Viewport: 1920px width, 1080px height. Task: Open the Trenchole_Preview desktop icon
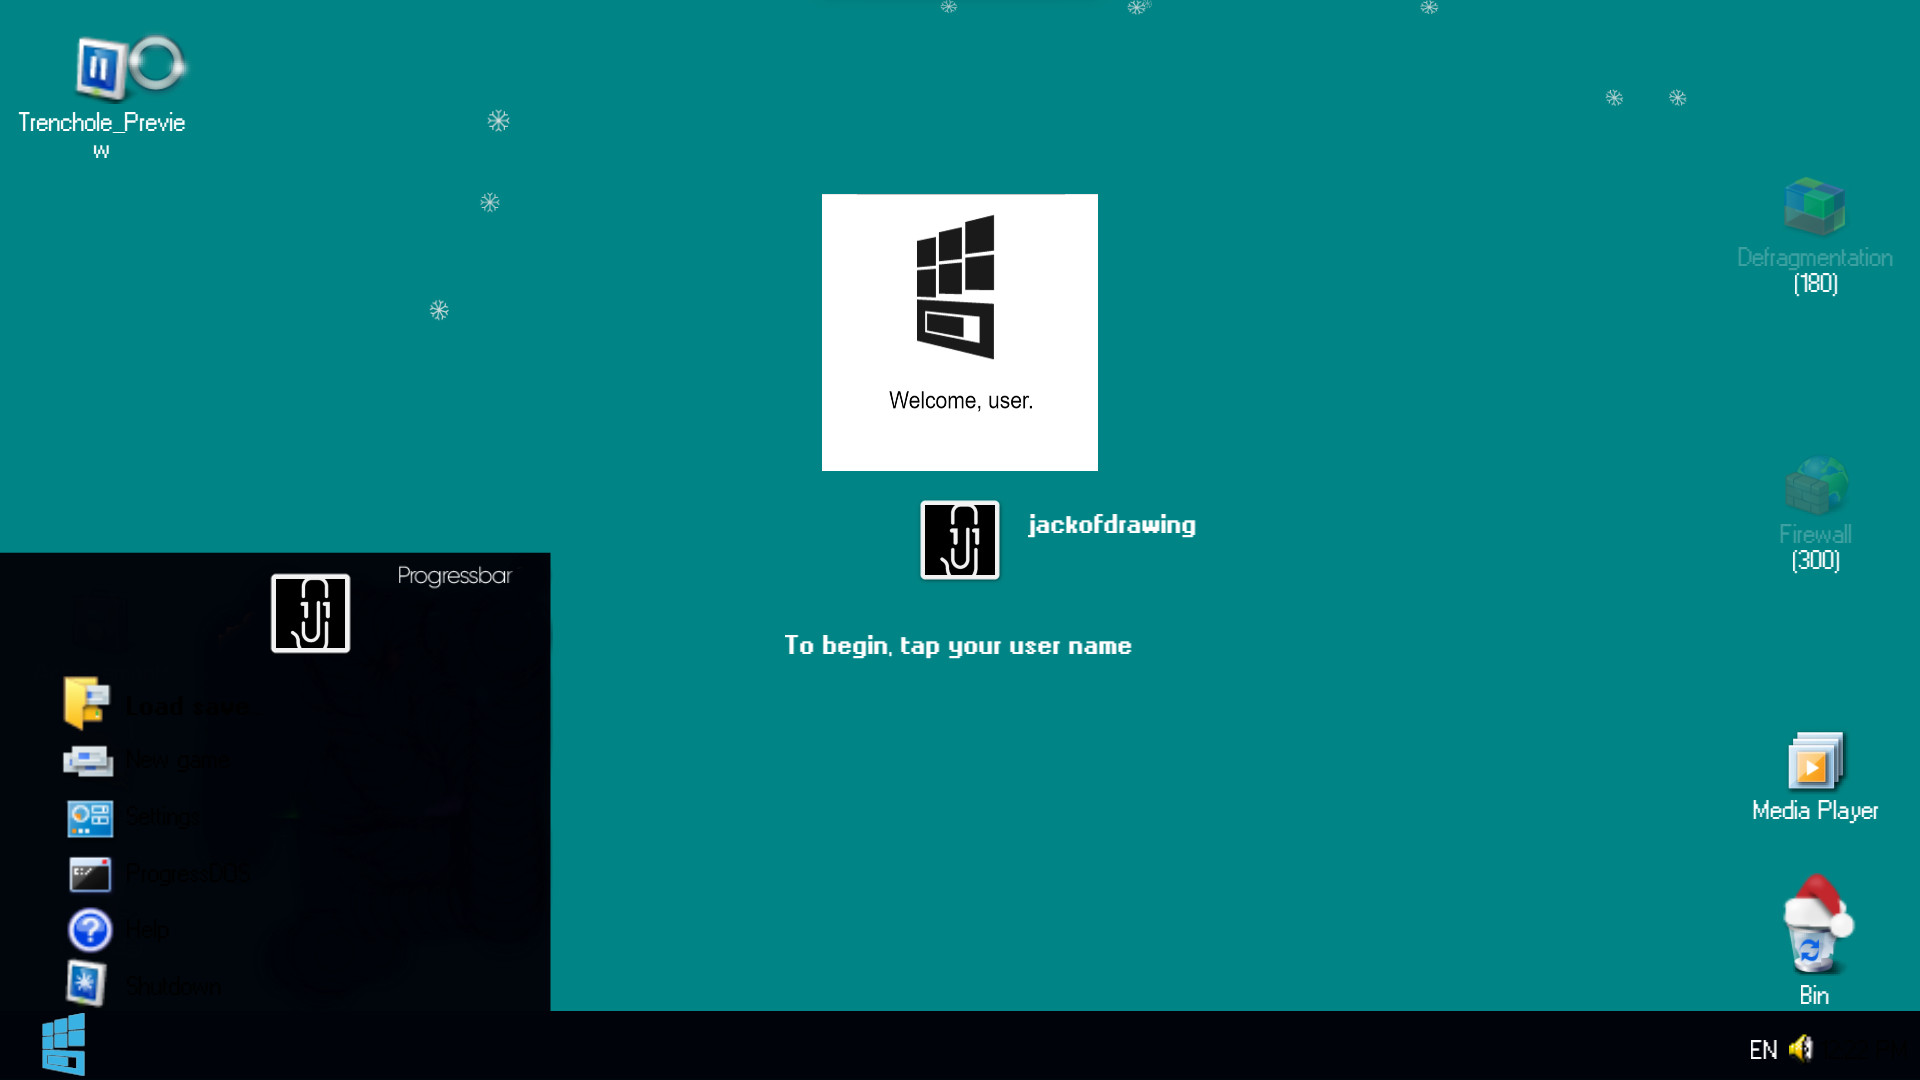[101, 70]
